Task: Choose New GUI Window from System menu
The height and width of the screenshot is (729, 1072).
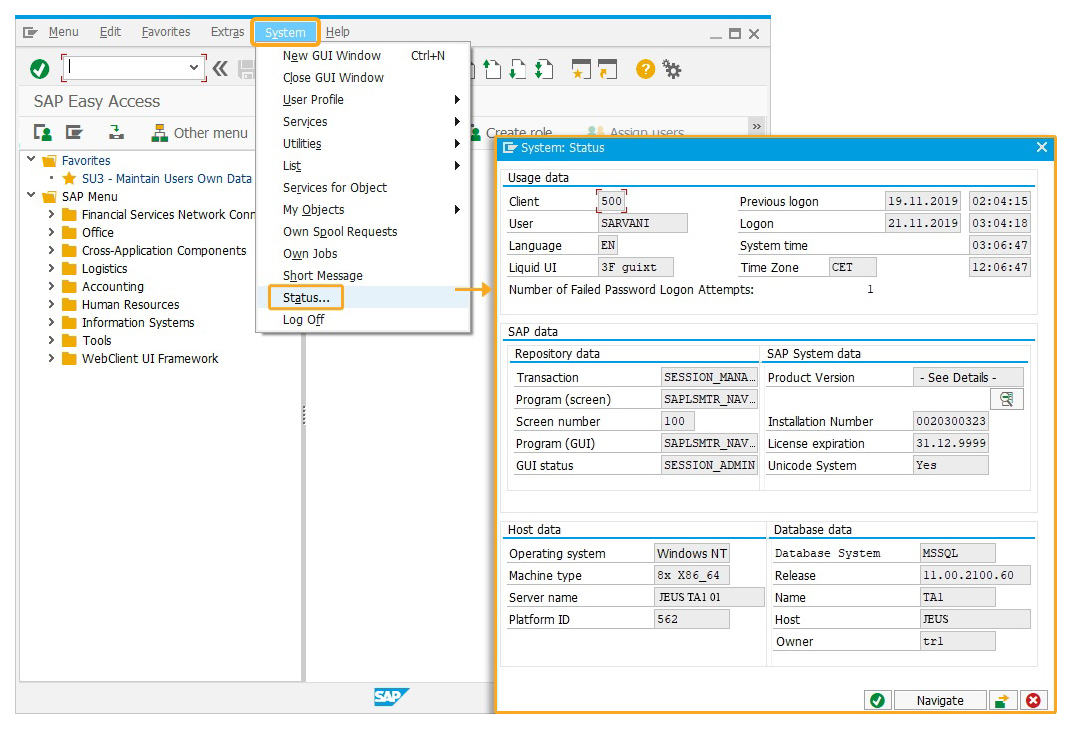Action: 363,56
